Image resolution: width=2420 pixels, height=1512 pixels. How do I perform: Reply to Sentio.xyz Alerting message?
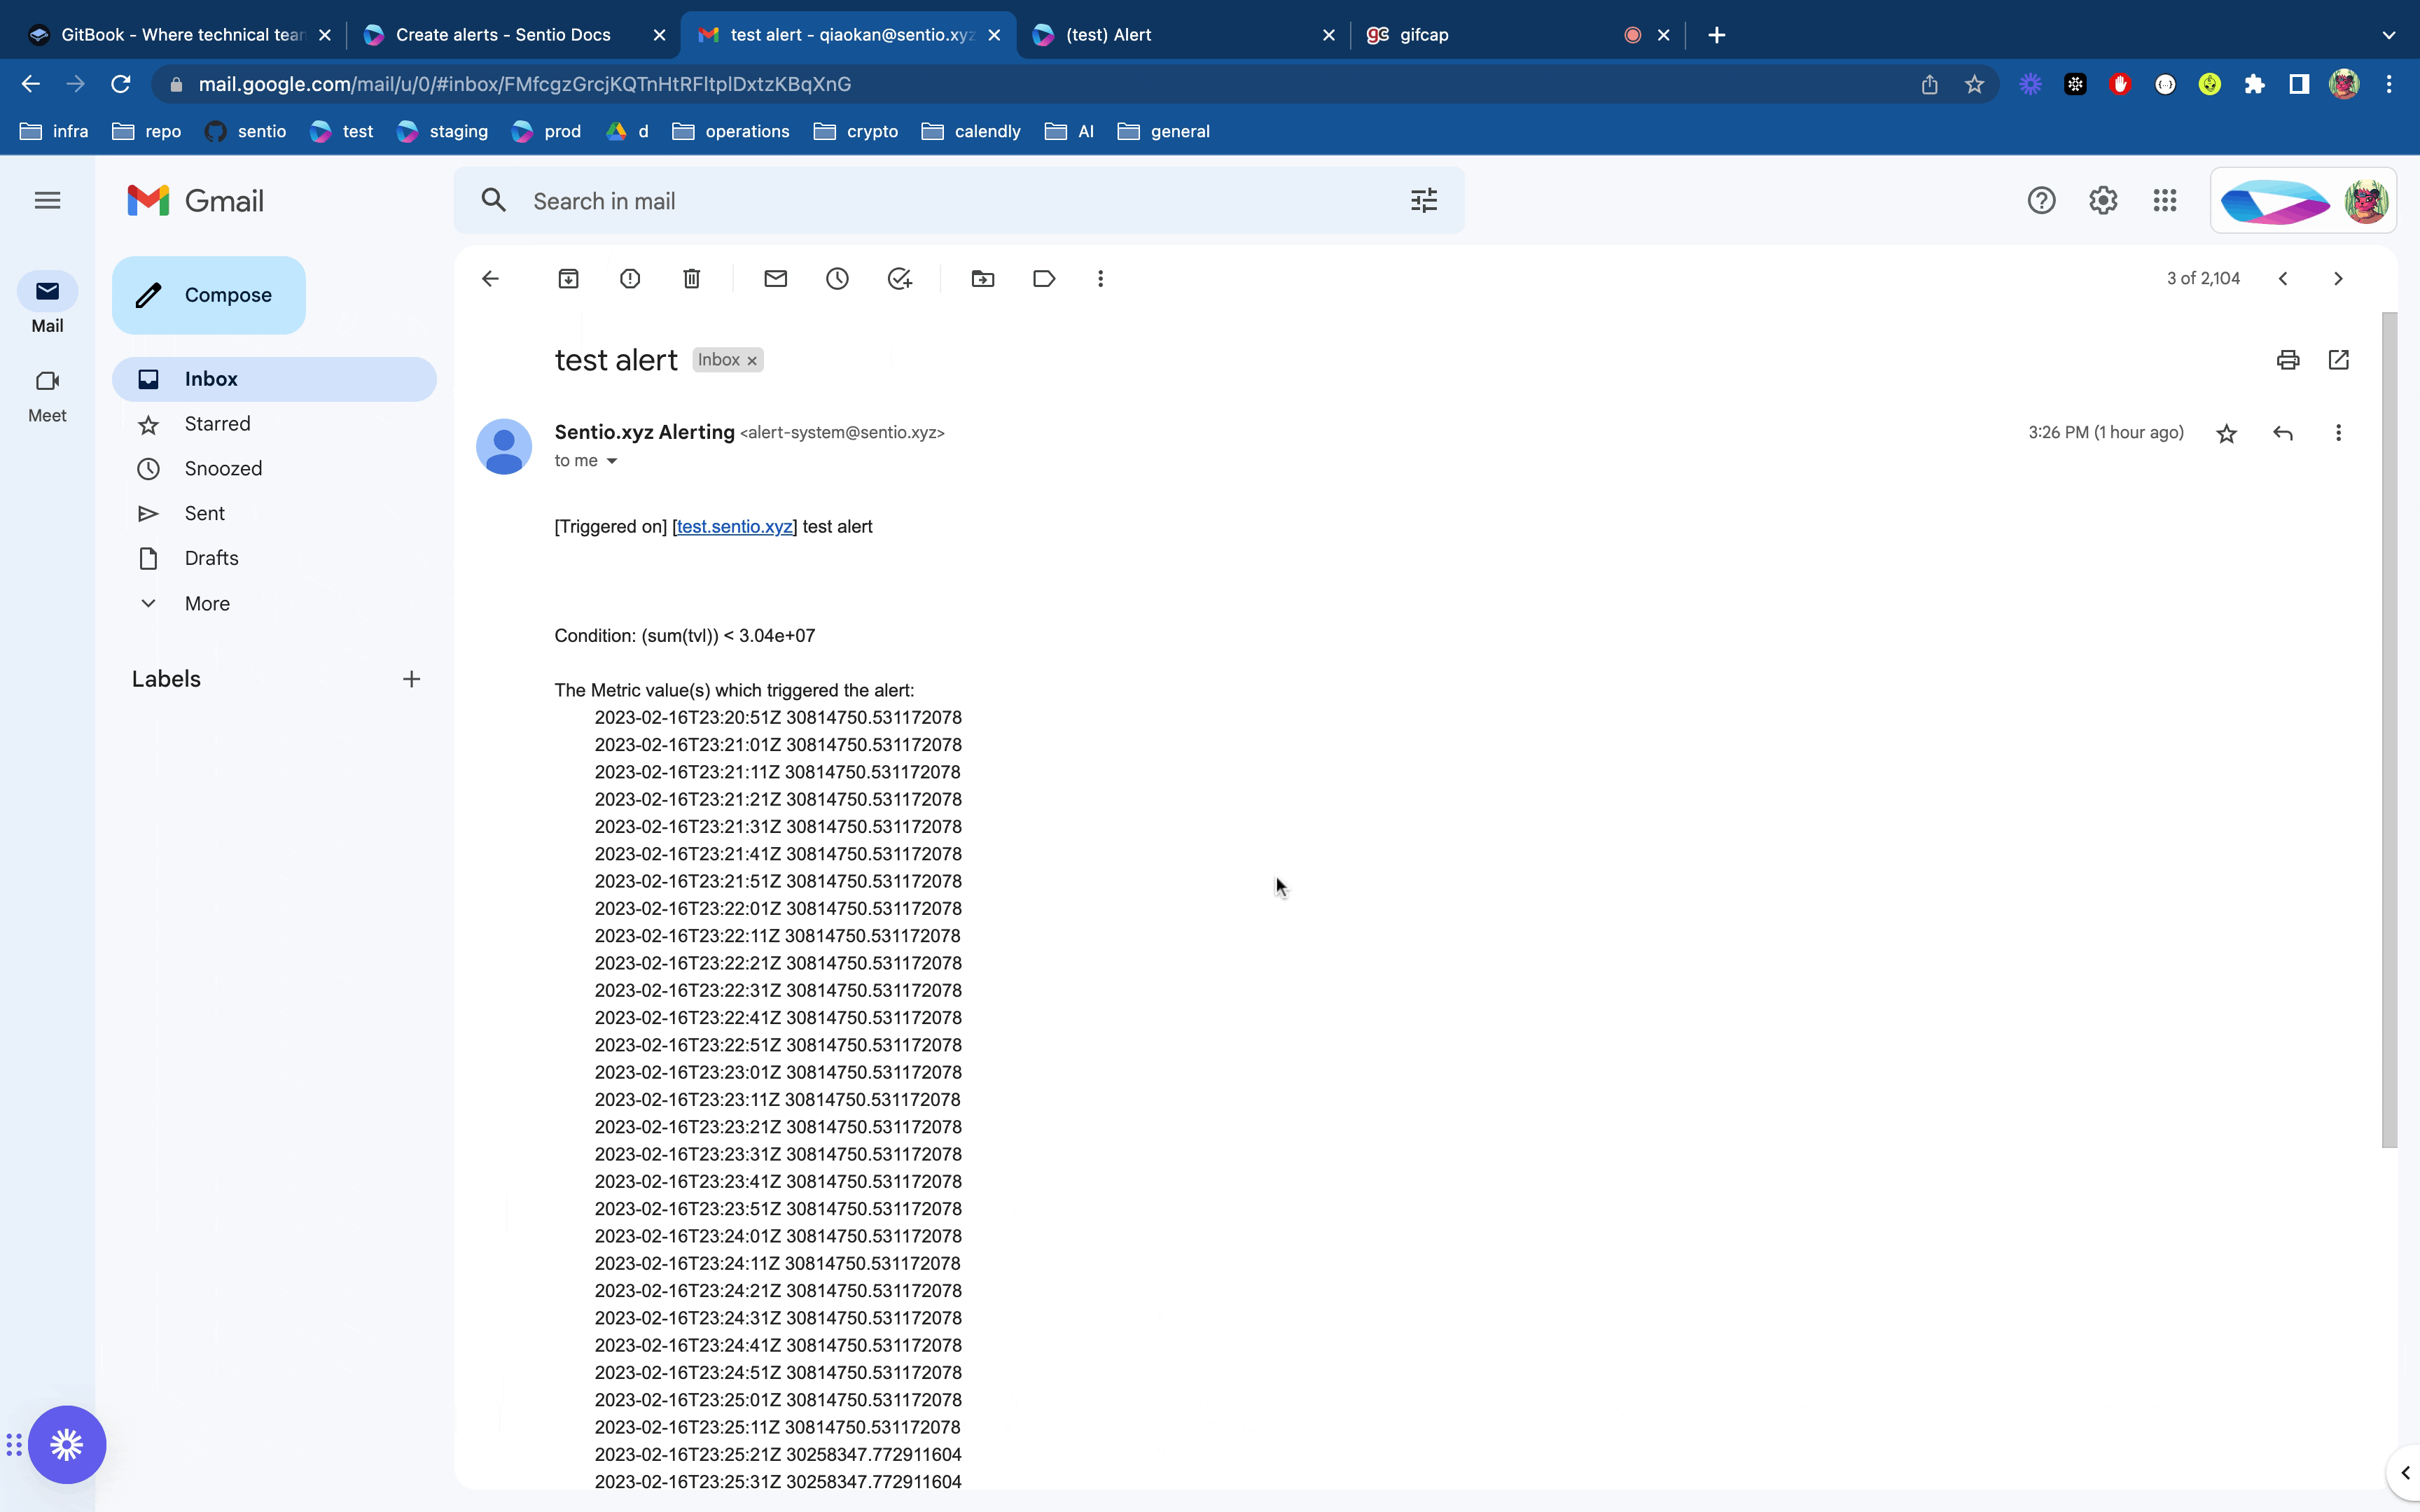pyautogui.click(x=2282, y=433)
